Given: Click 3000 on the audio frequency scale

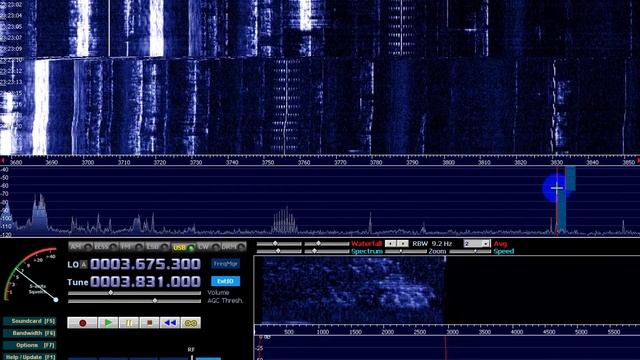Looking at the screenshot, I should pyautogui.click(x=452, y=332).
